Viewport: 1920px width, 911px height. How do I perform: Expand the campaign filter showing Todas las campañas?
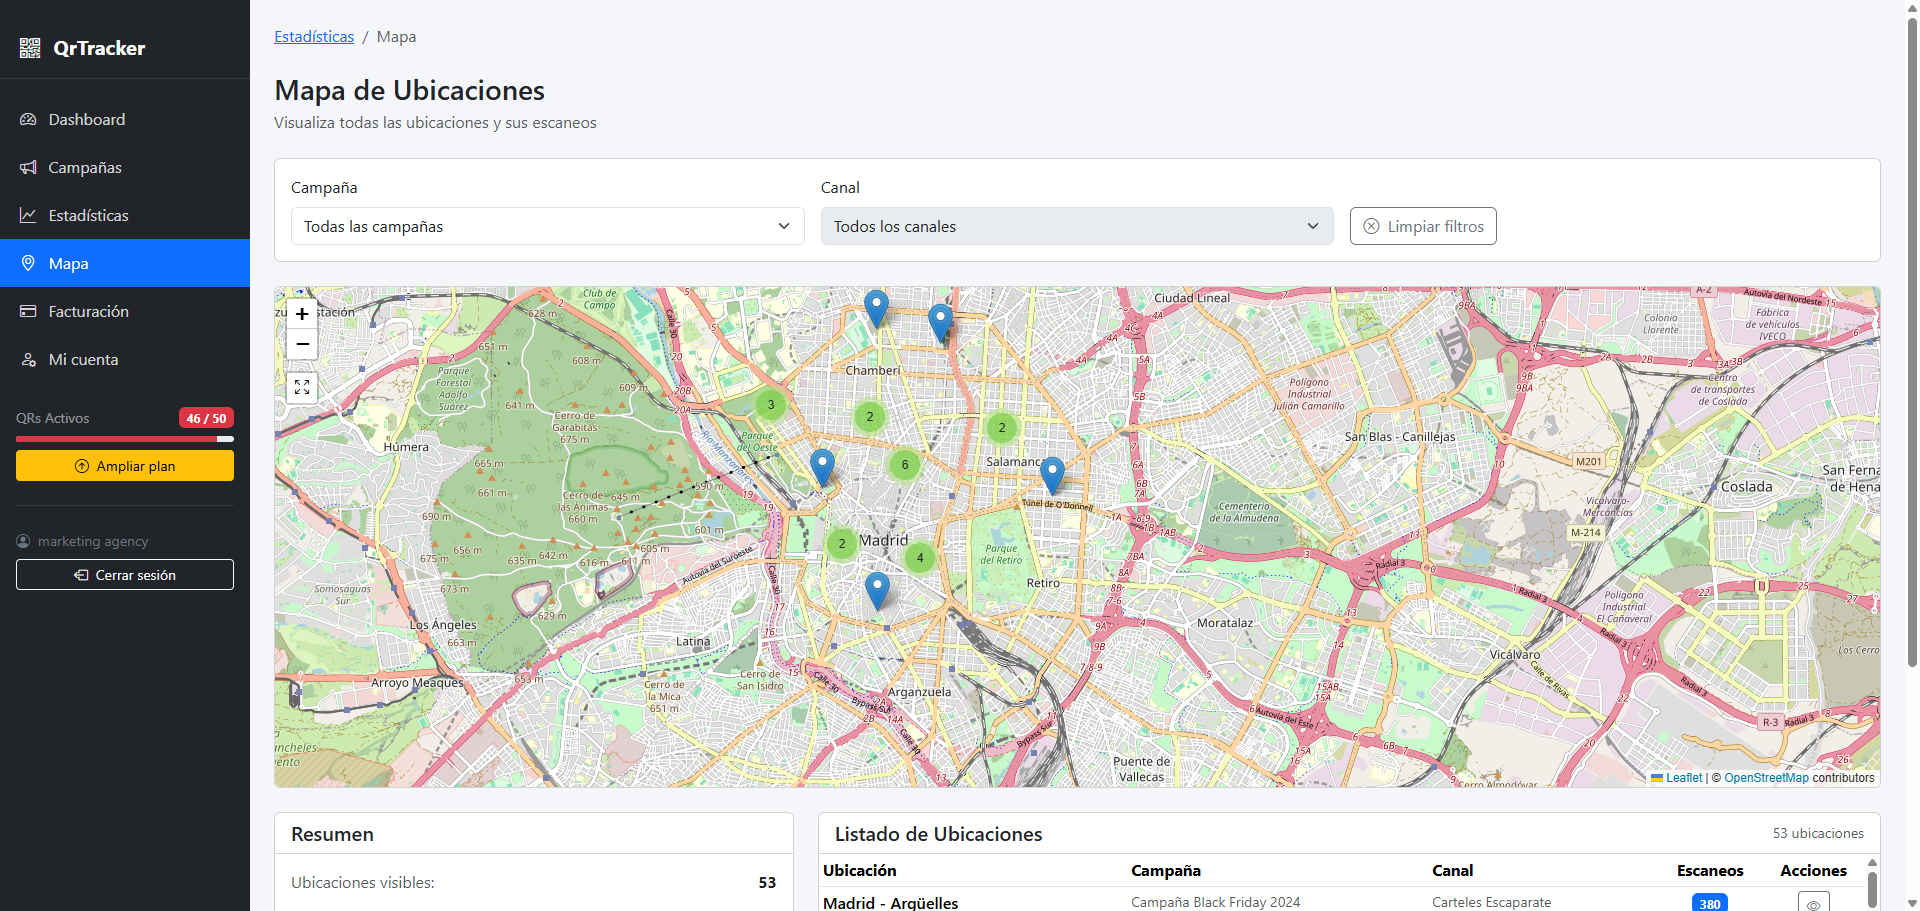[x=546, y=226]
